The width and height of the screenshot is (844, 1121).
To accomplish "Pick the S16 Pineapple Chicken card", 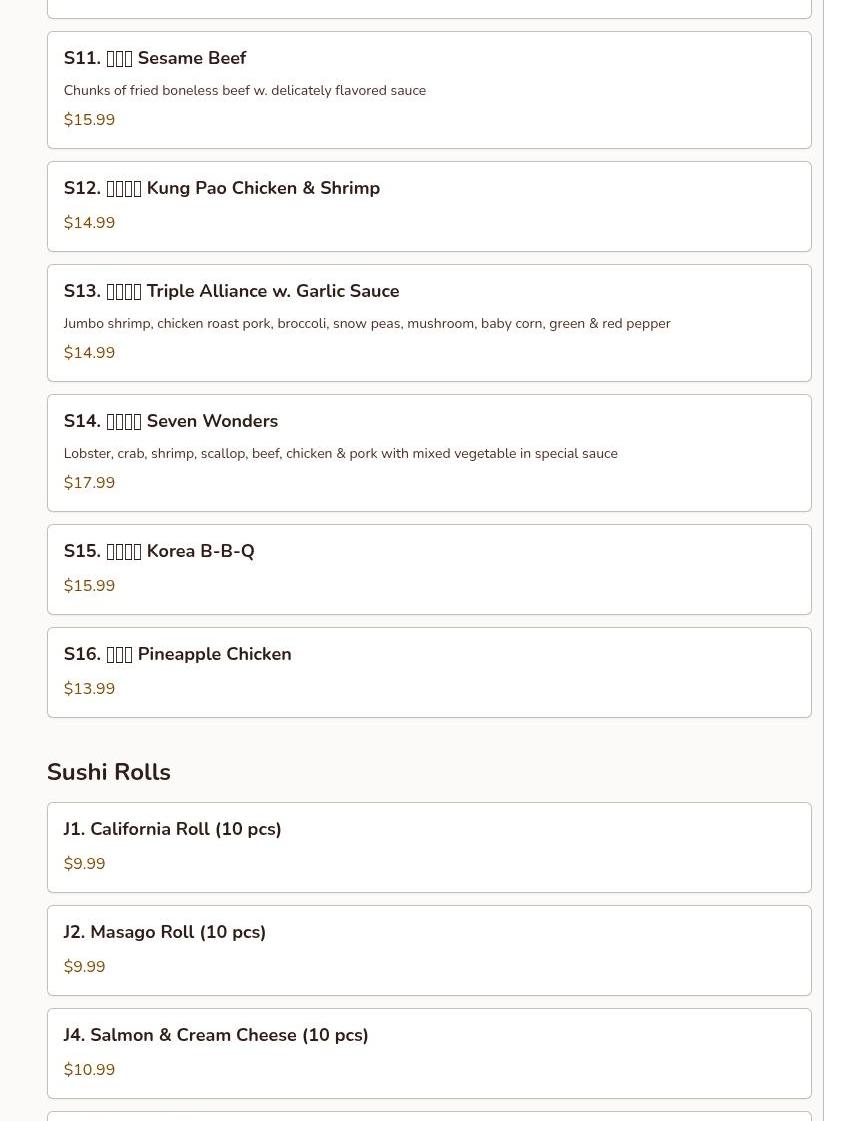I will (x=429, y=673).
